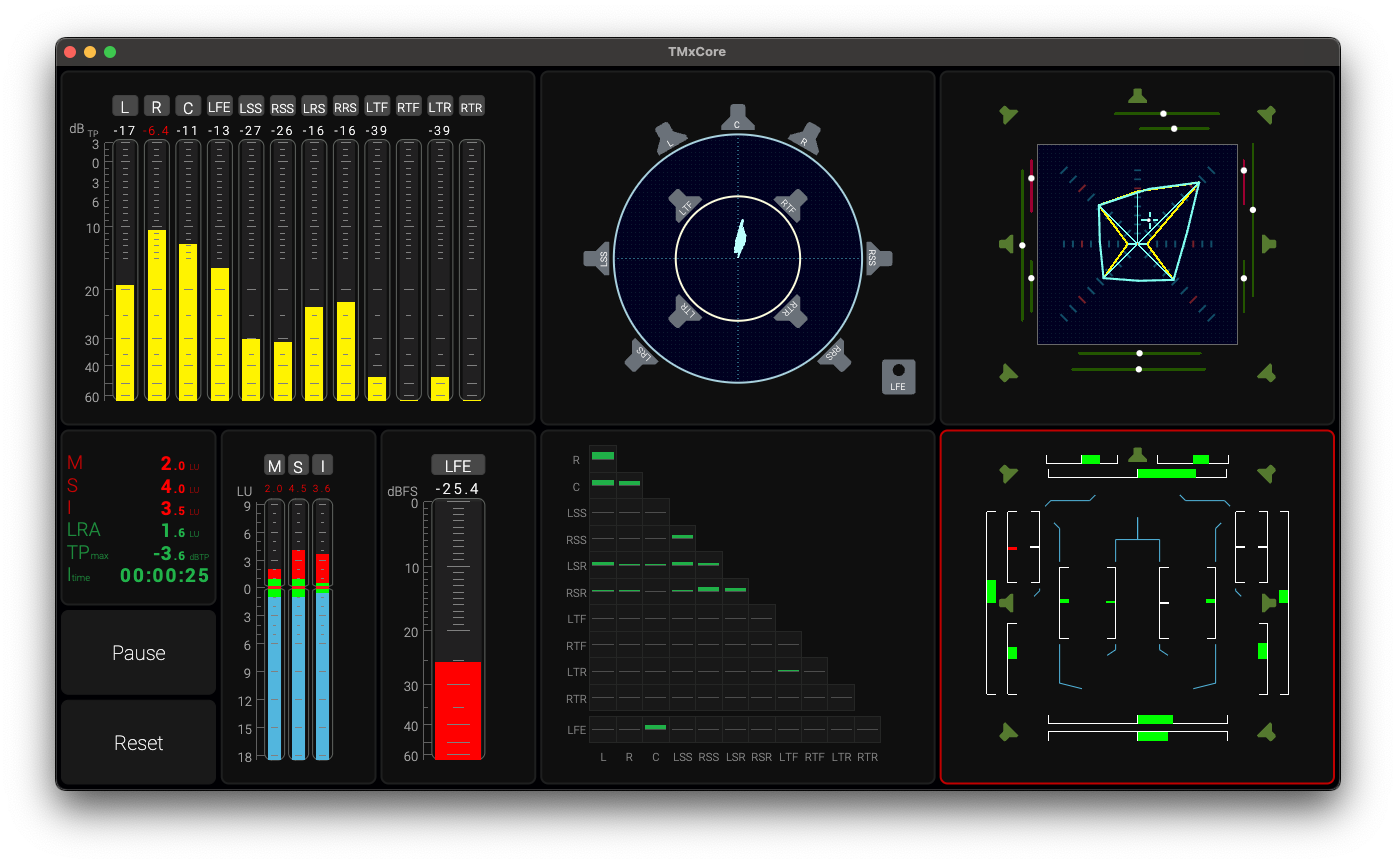Screen dimensions: 1396x864
Task: Pause the loudness measurement
Action: click(x=138, y=653)
